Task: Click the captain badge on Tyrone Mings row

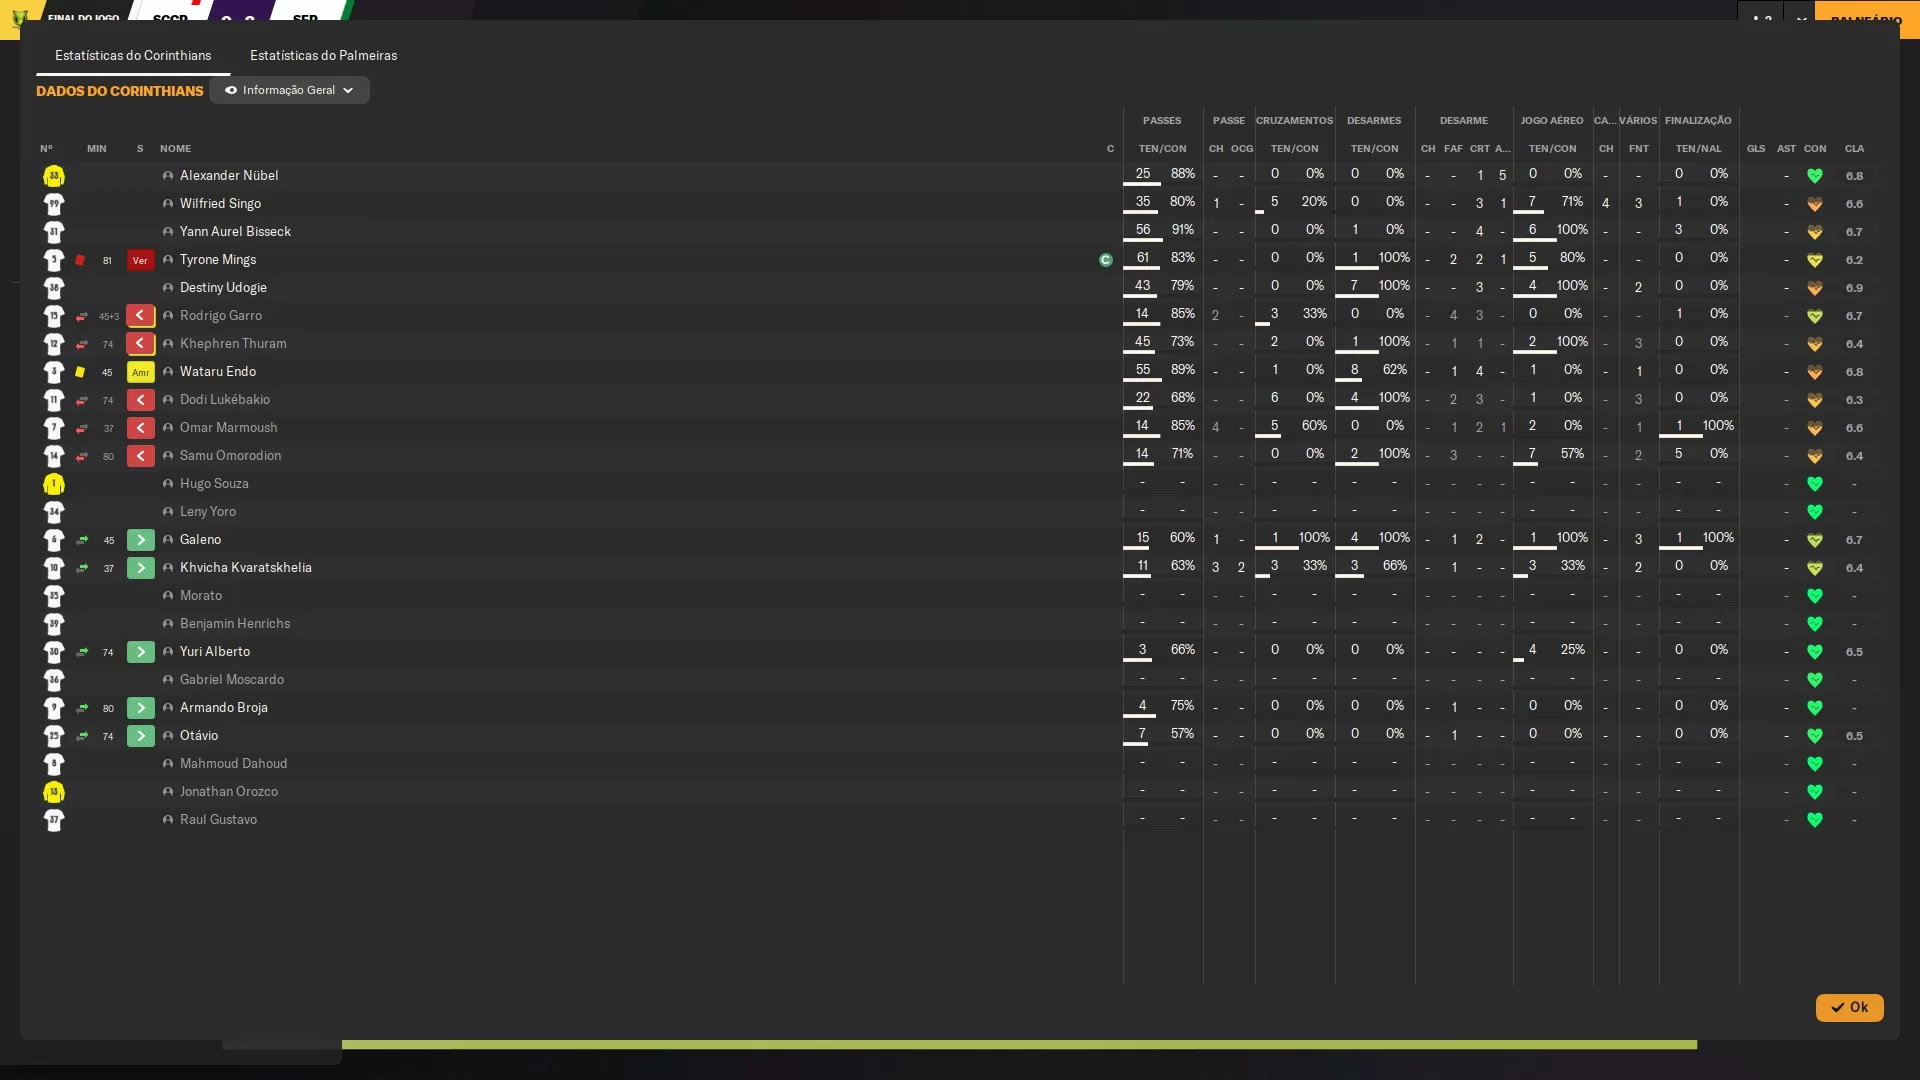Action: point(1106,260)
